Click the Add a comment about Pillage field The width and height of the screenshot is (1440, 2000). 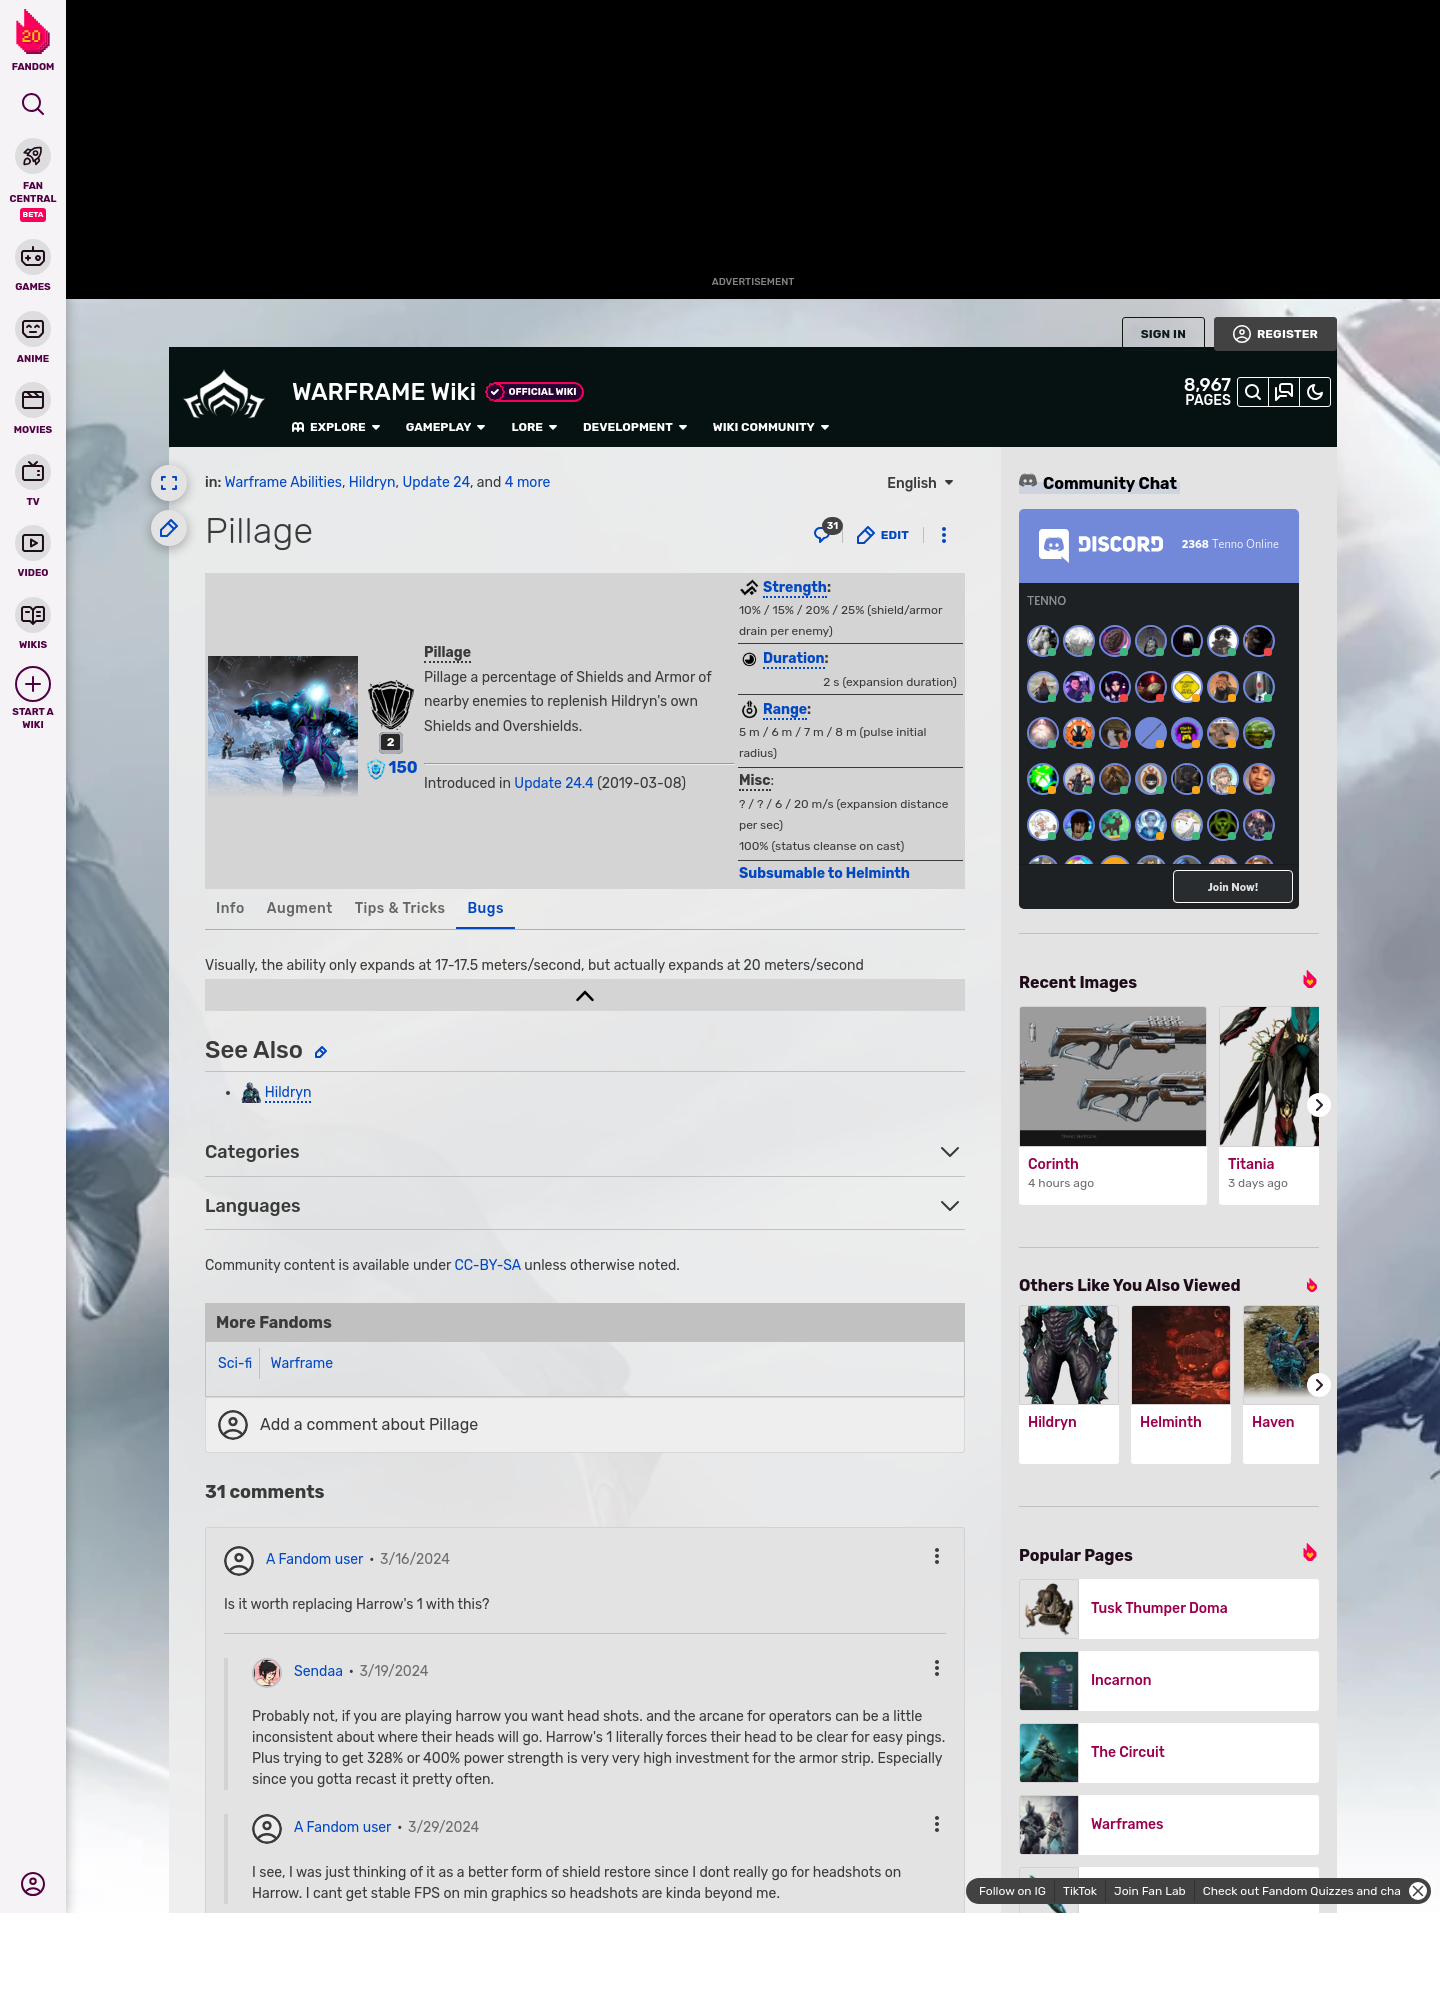coord(585,1424)
